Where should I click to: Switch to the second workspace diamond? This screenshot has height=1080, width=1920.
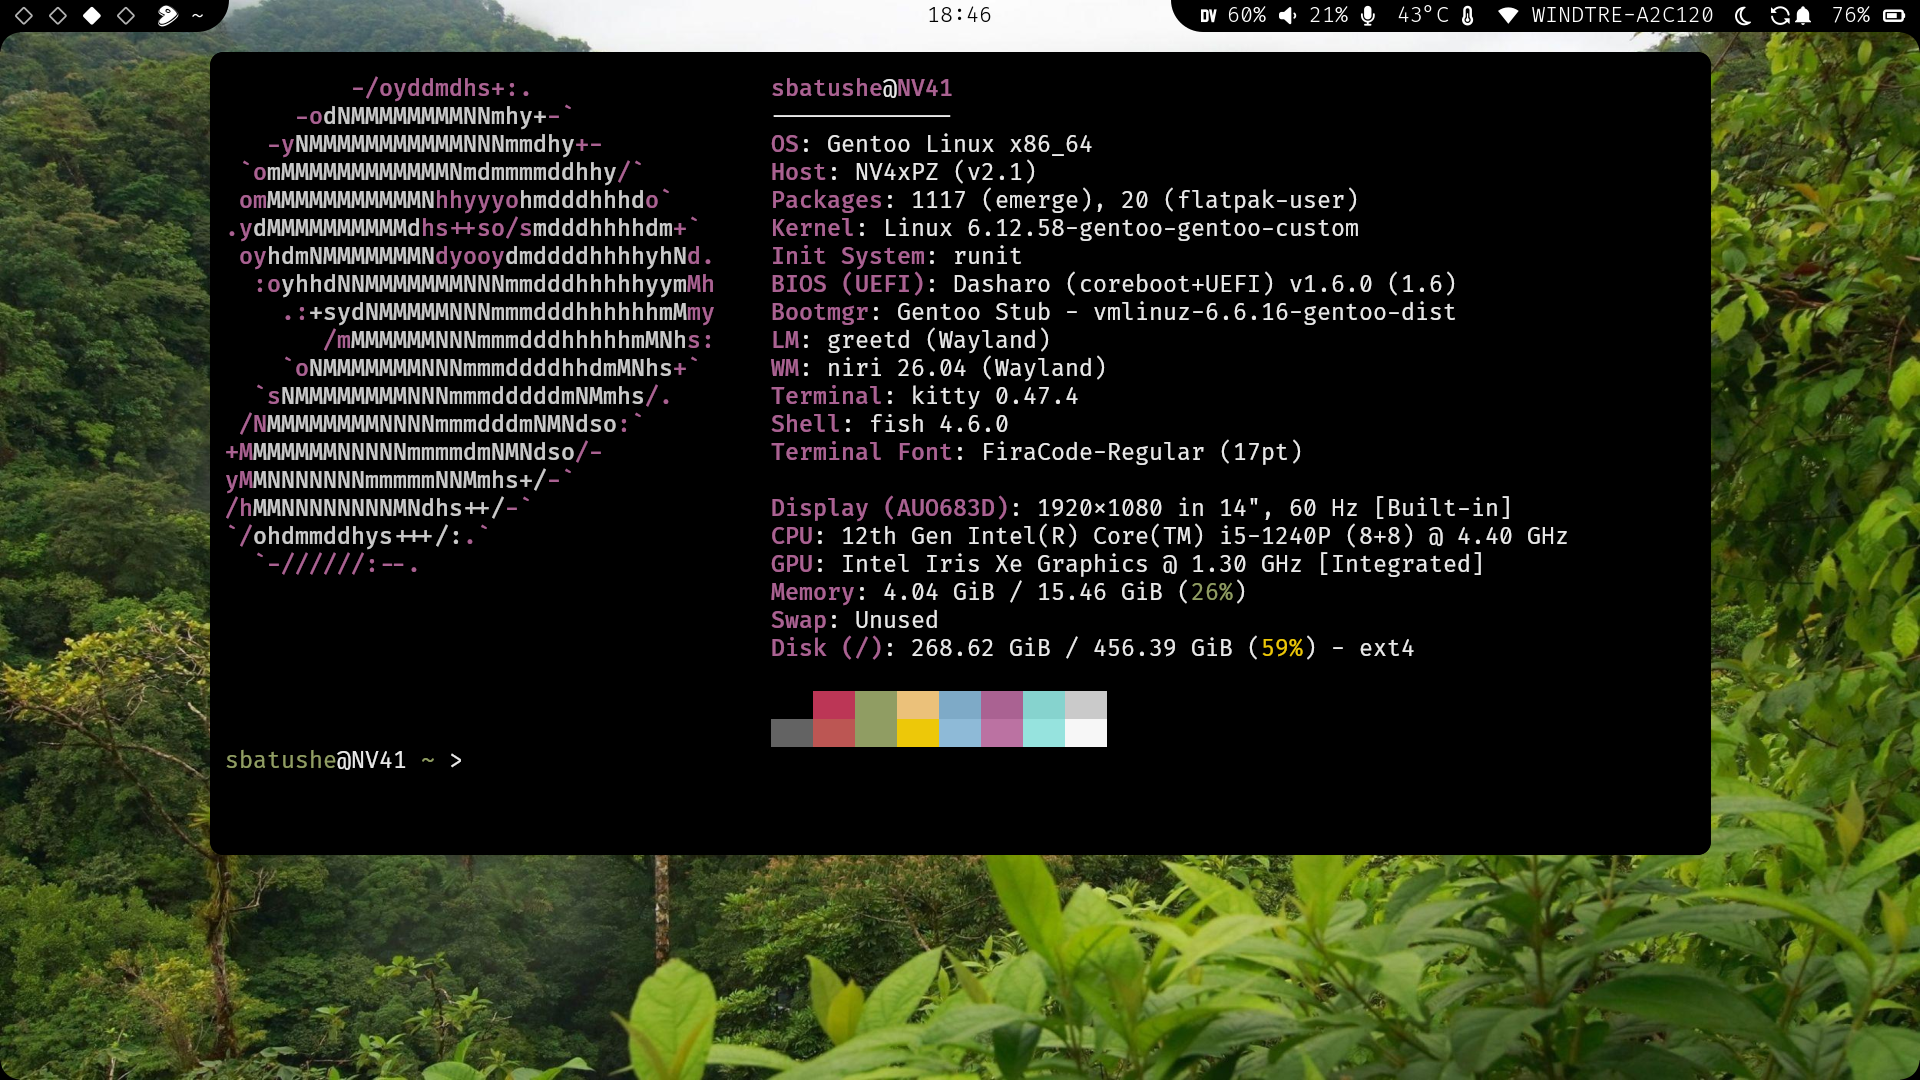(58, 15)
